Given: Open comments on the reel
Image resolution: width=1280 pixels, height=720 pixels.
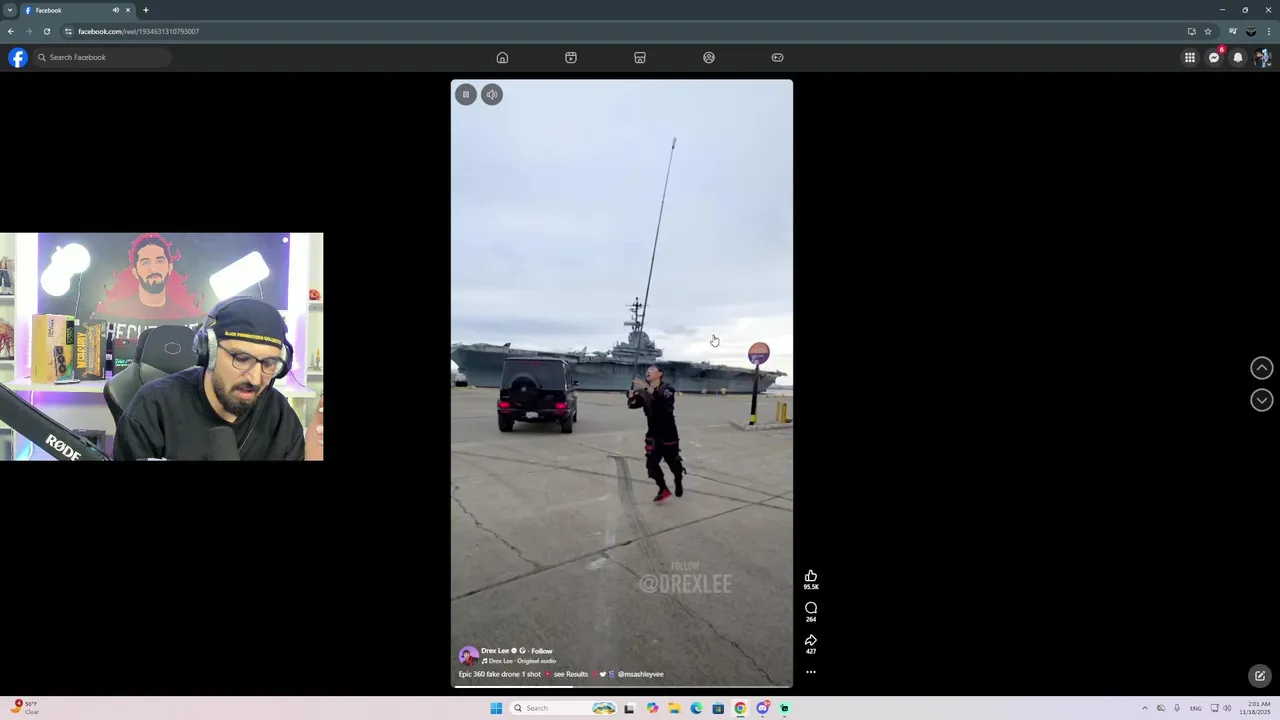Looking at the screenshot, I should (811, 608).
